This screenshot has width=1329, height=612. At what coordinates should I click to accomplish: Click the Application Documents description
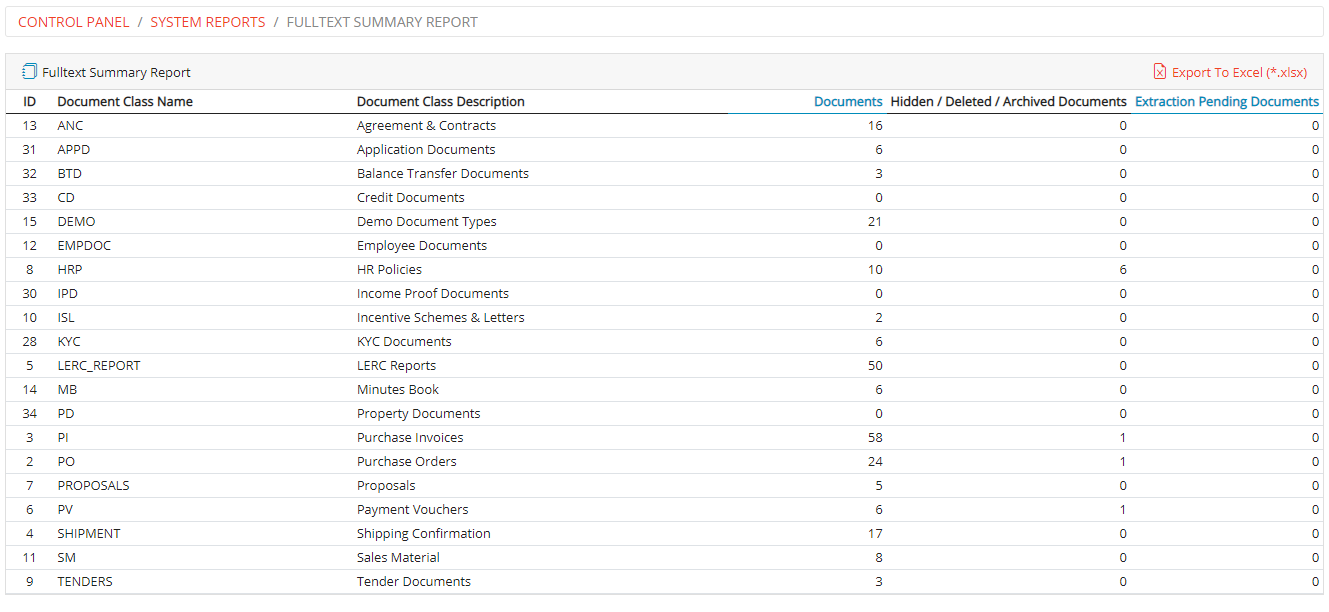[x=426, y=150]
